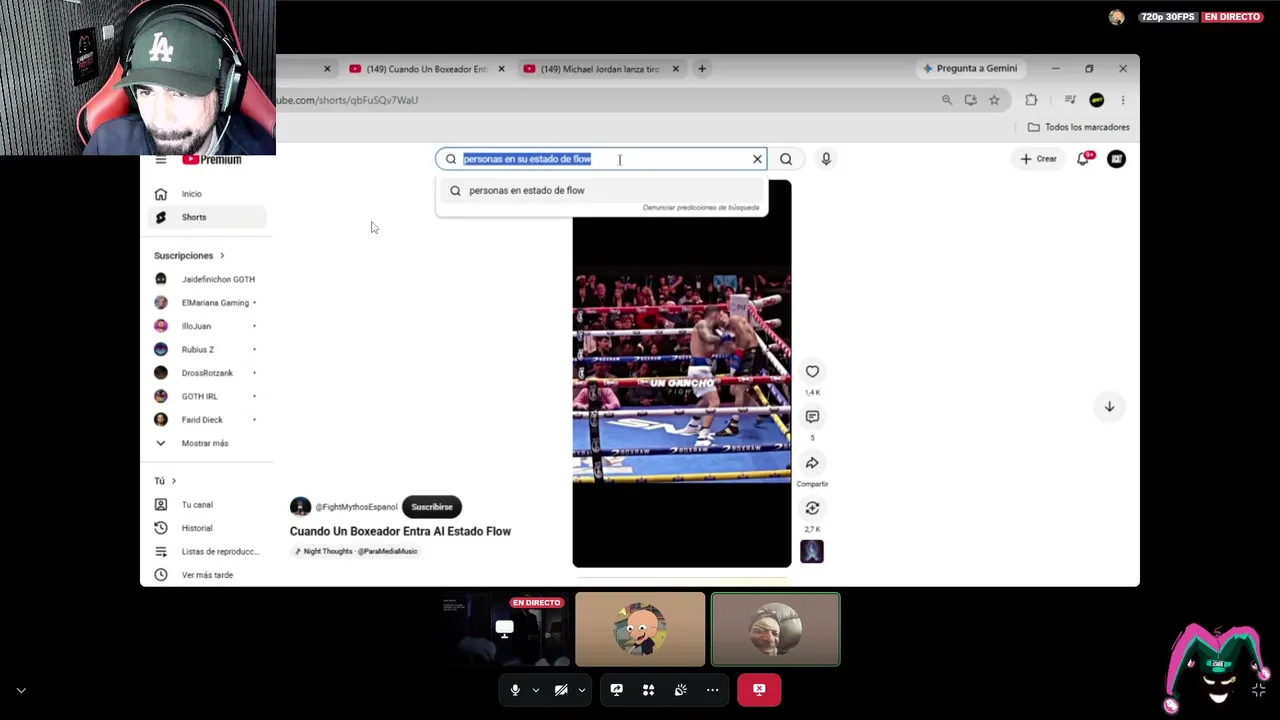Install app icon in address bar
This screenshot has width=1280, height=720.
[x=970, y=100]
